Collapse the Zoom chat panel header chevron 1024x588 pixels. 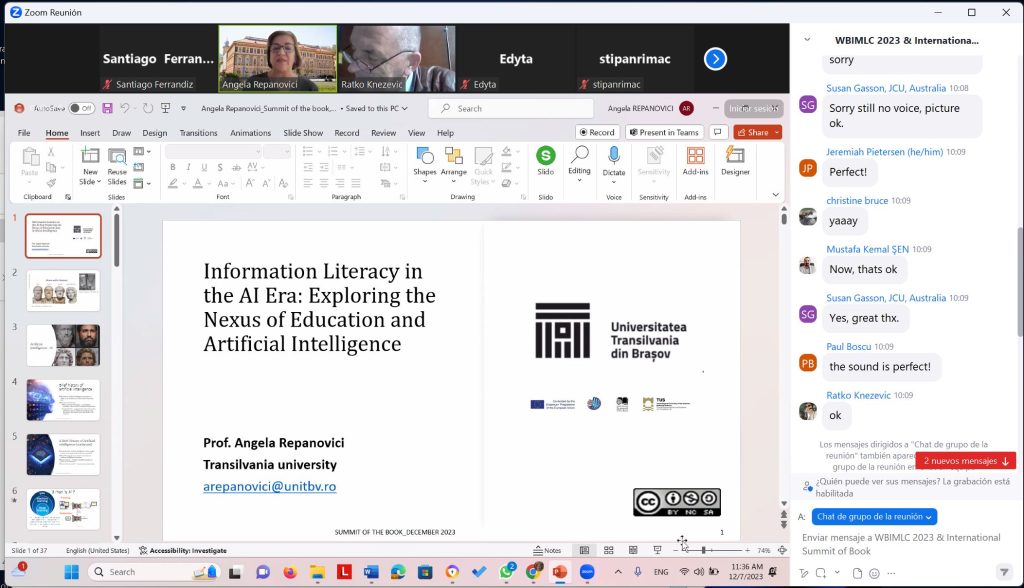pyautogui.click(x=807, y=40)
